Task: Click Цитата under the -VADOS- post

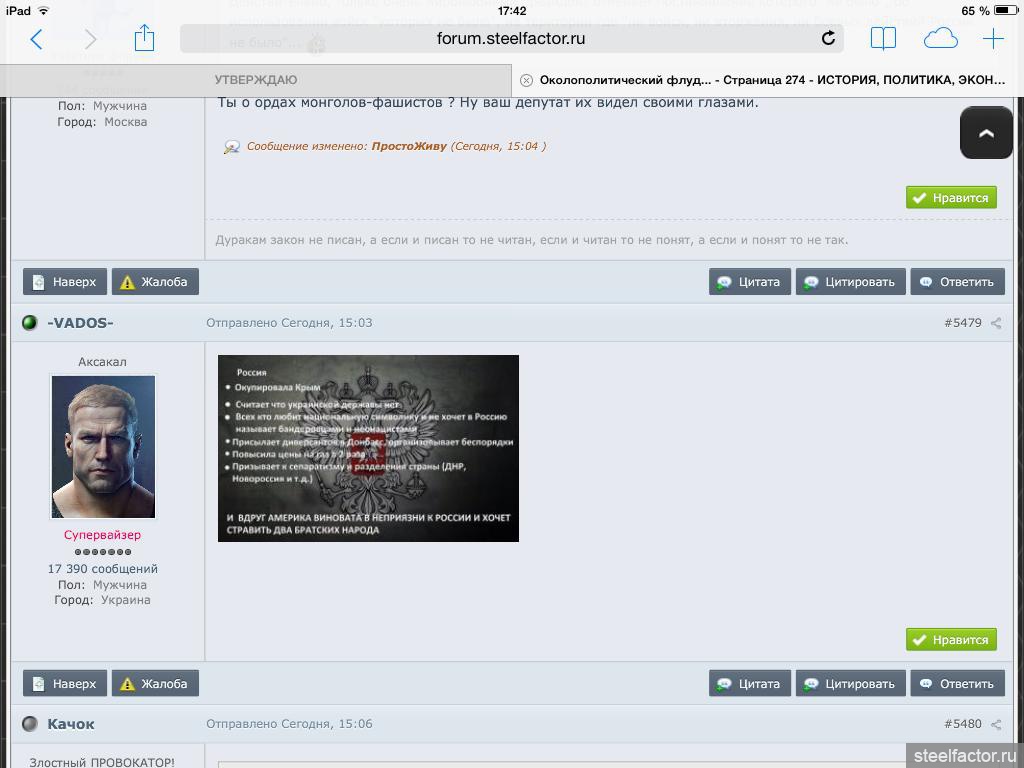Action: [x=750, y=683]
